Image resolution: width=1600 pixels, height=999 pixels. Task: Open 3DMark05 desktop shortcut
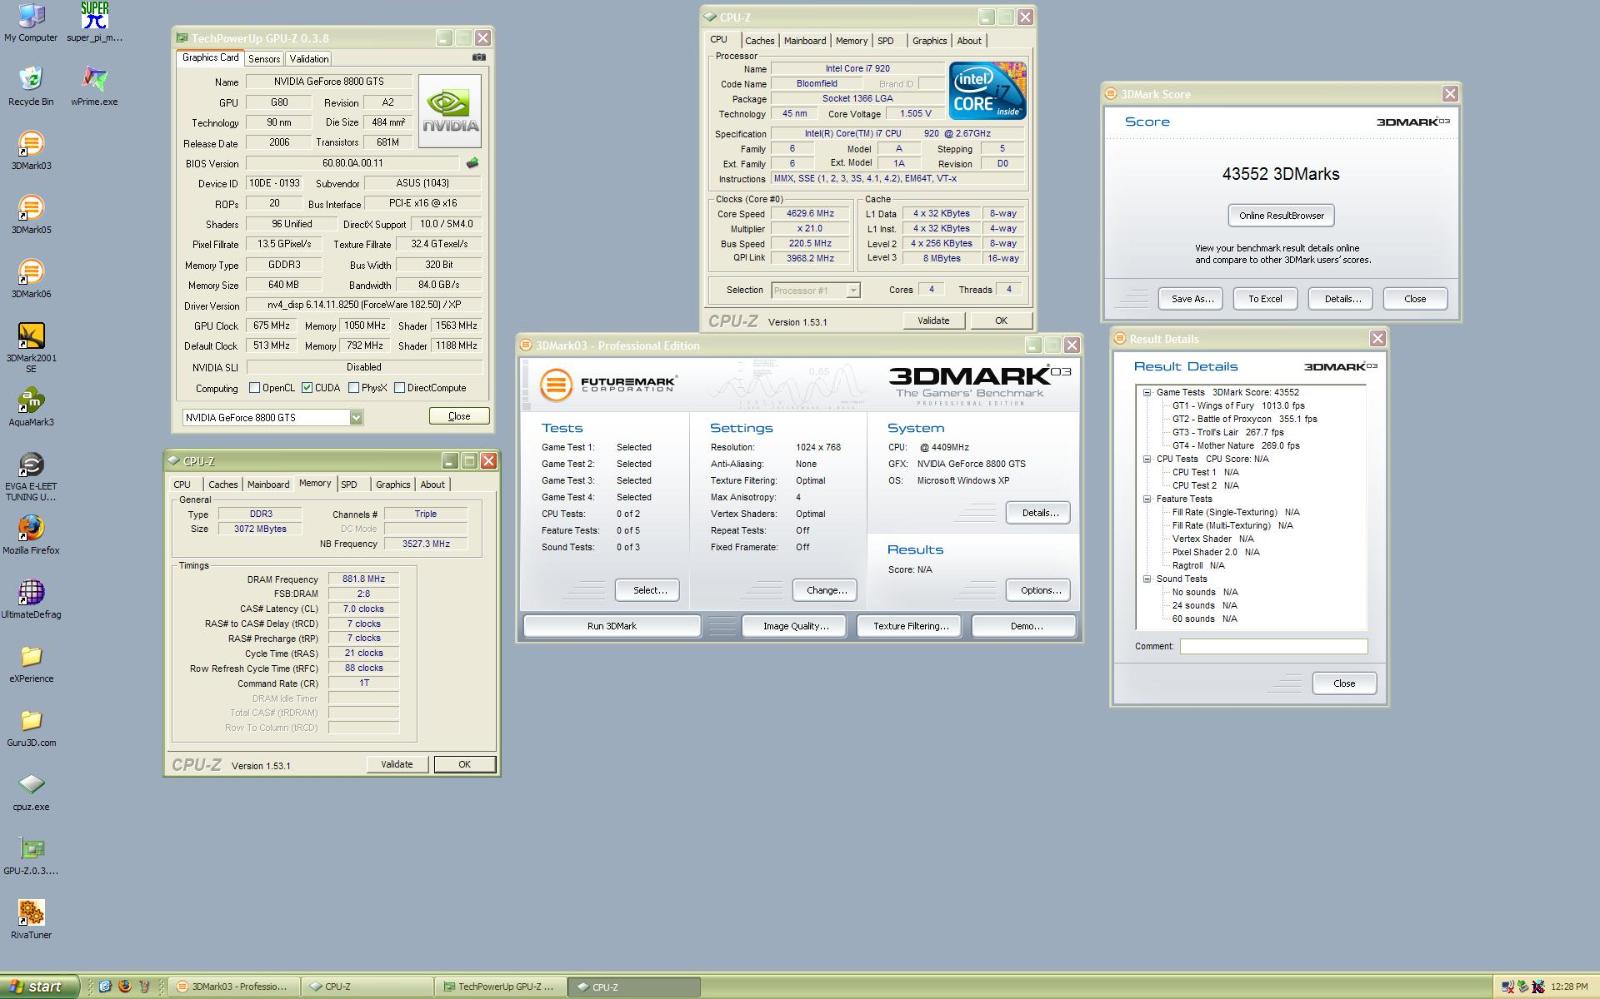tap(31, 214)
